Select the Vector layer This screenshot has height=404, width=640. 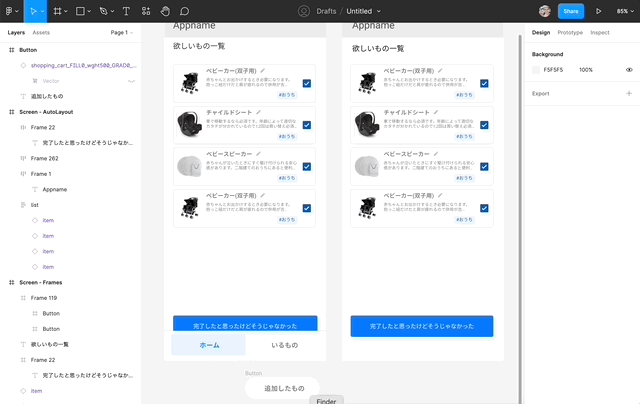tap(51, 81)
